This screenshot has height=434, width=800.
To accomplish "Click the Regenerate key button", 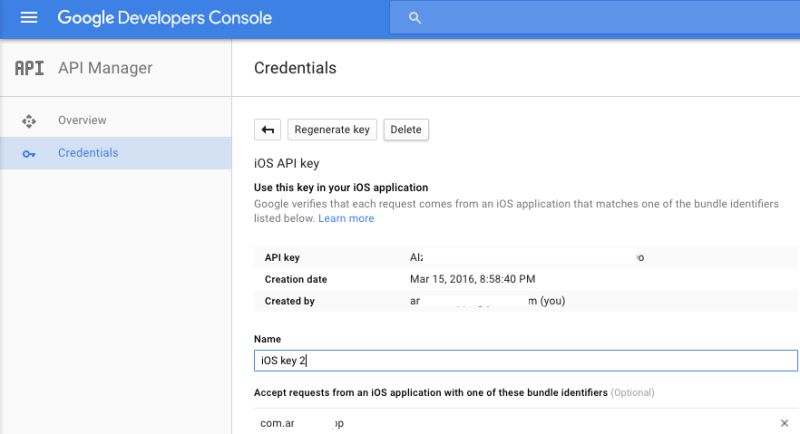I will pos(332,130).
